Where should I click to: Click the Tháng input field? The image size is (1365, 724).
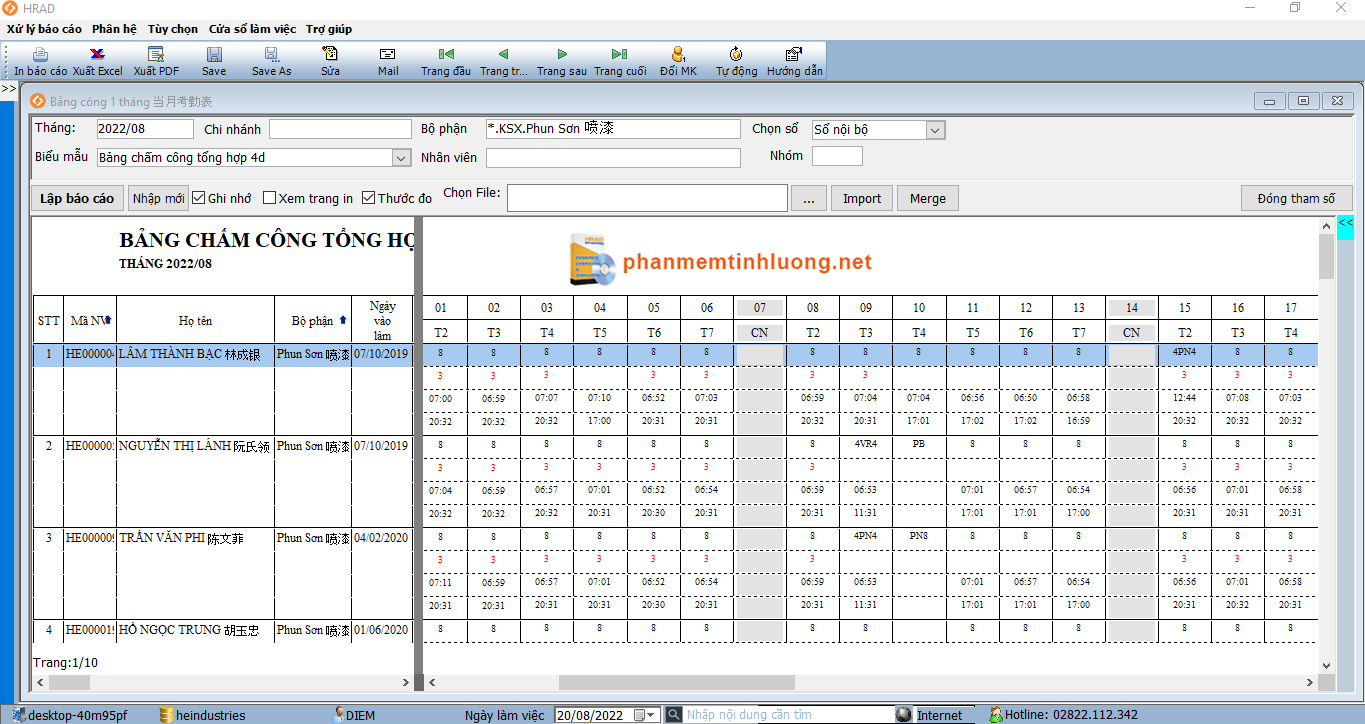[x=145, y=129]
